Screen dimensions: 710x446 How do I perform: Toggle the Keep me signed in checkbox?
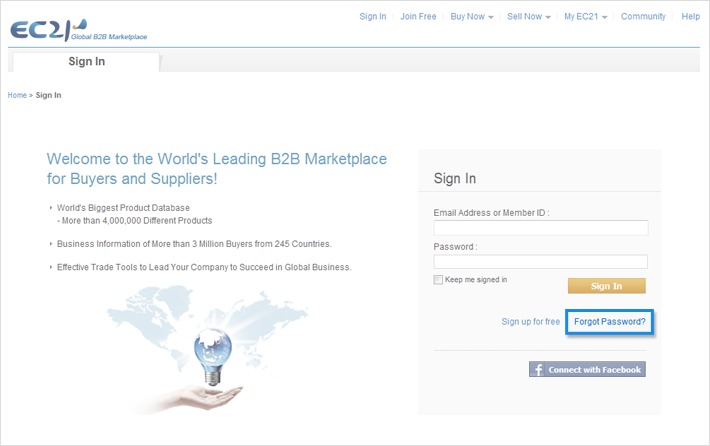pyautogui.click(x=438, y=280)
